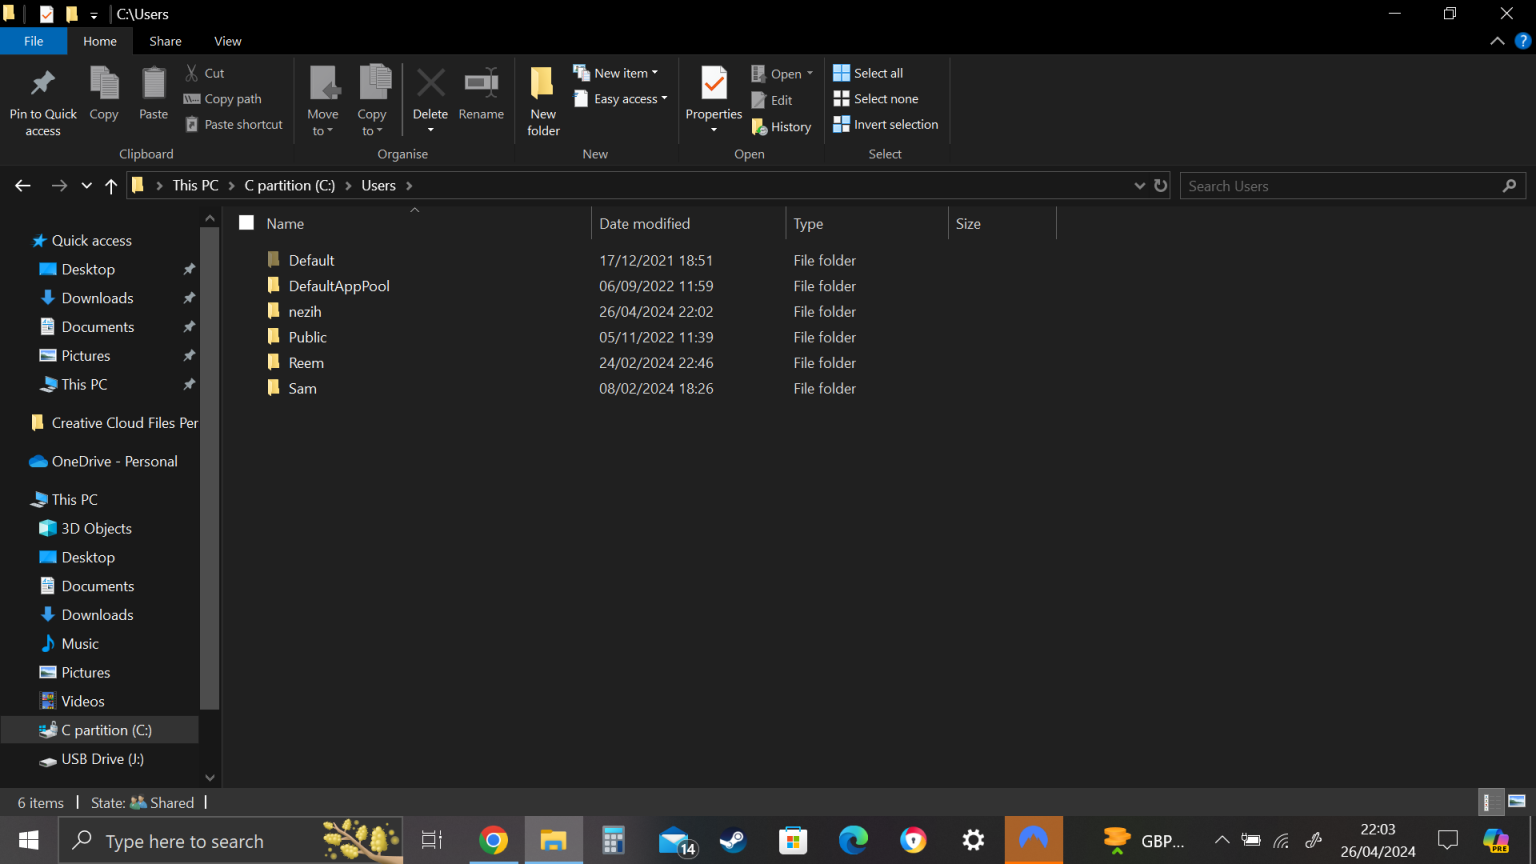
Task: Open the File menu
Action: 33,41
